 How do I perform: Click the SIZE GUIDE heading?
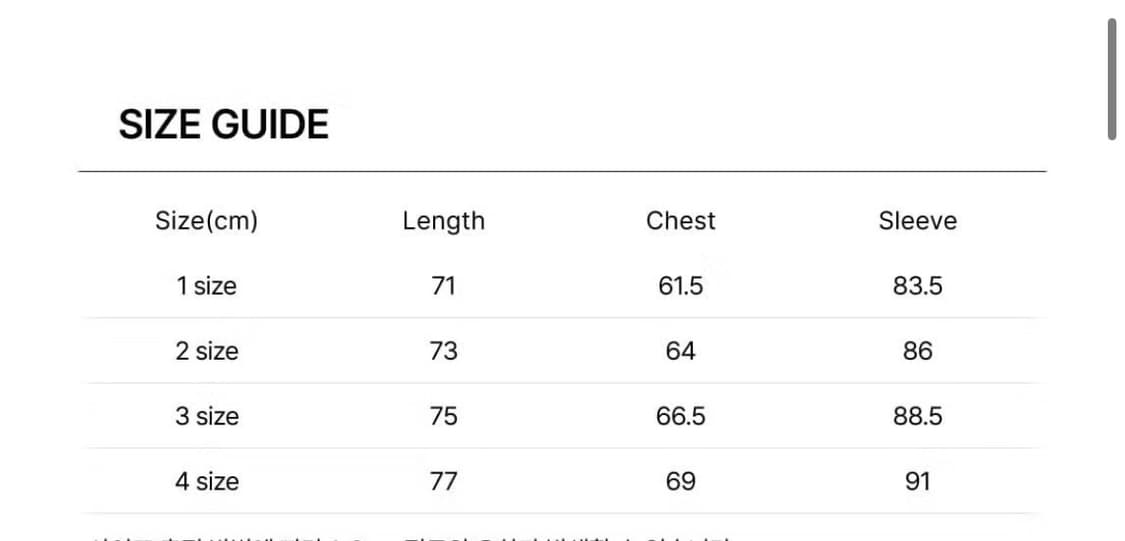click(x=224, y=125)
